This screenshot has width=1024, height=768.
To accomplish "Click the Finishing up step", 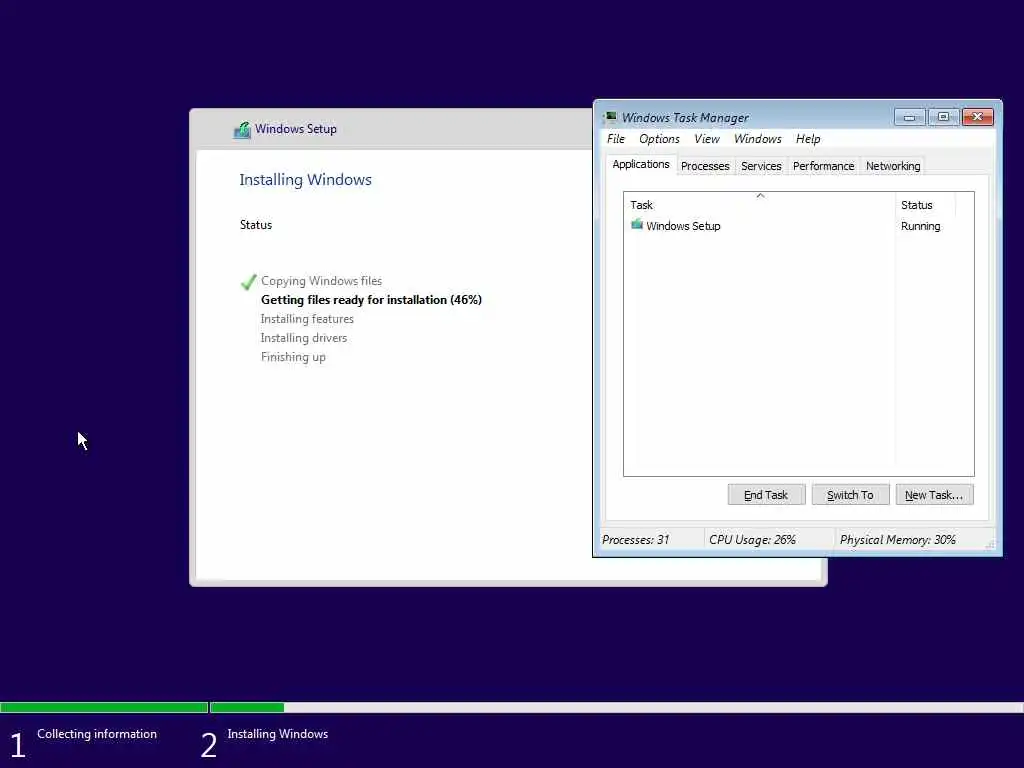I will (x=293, y=357).
